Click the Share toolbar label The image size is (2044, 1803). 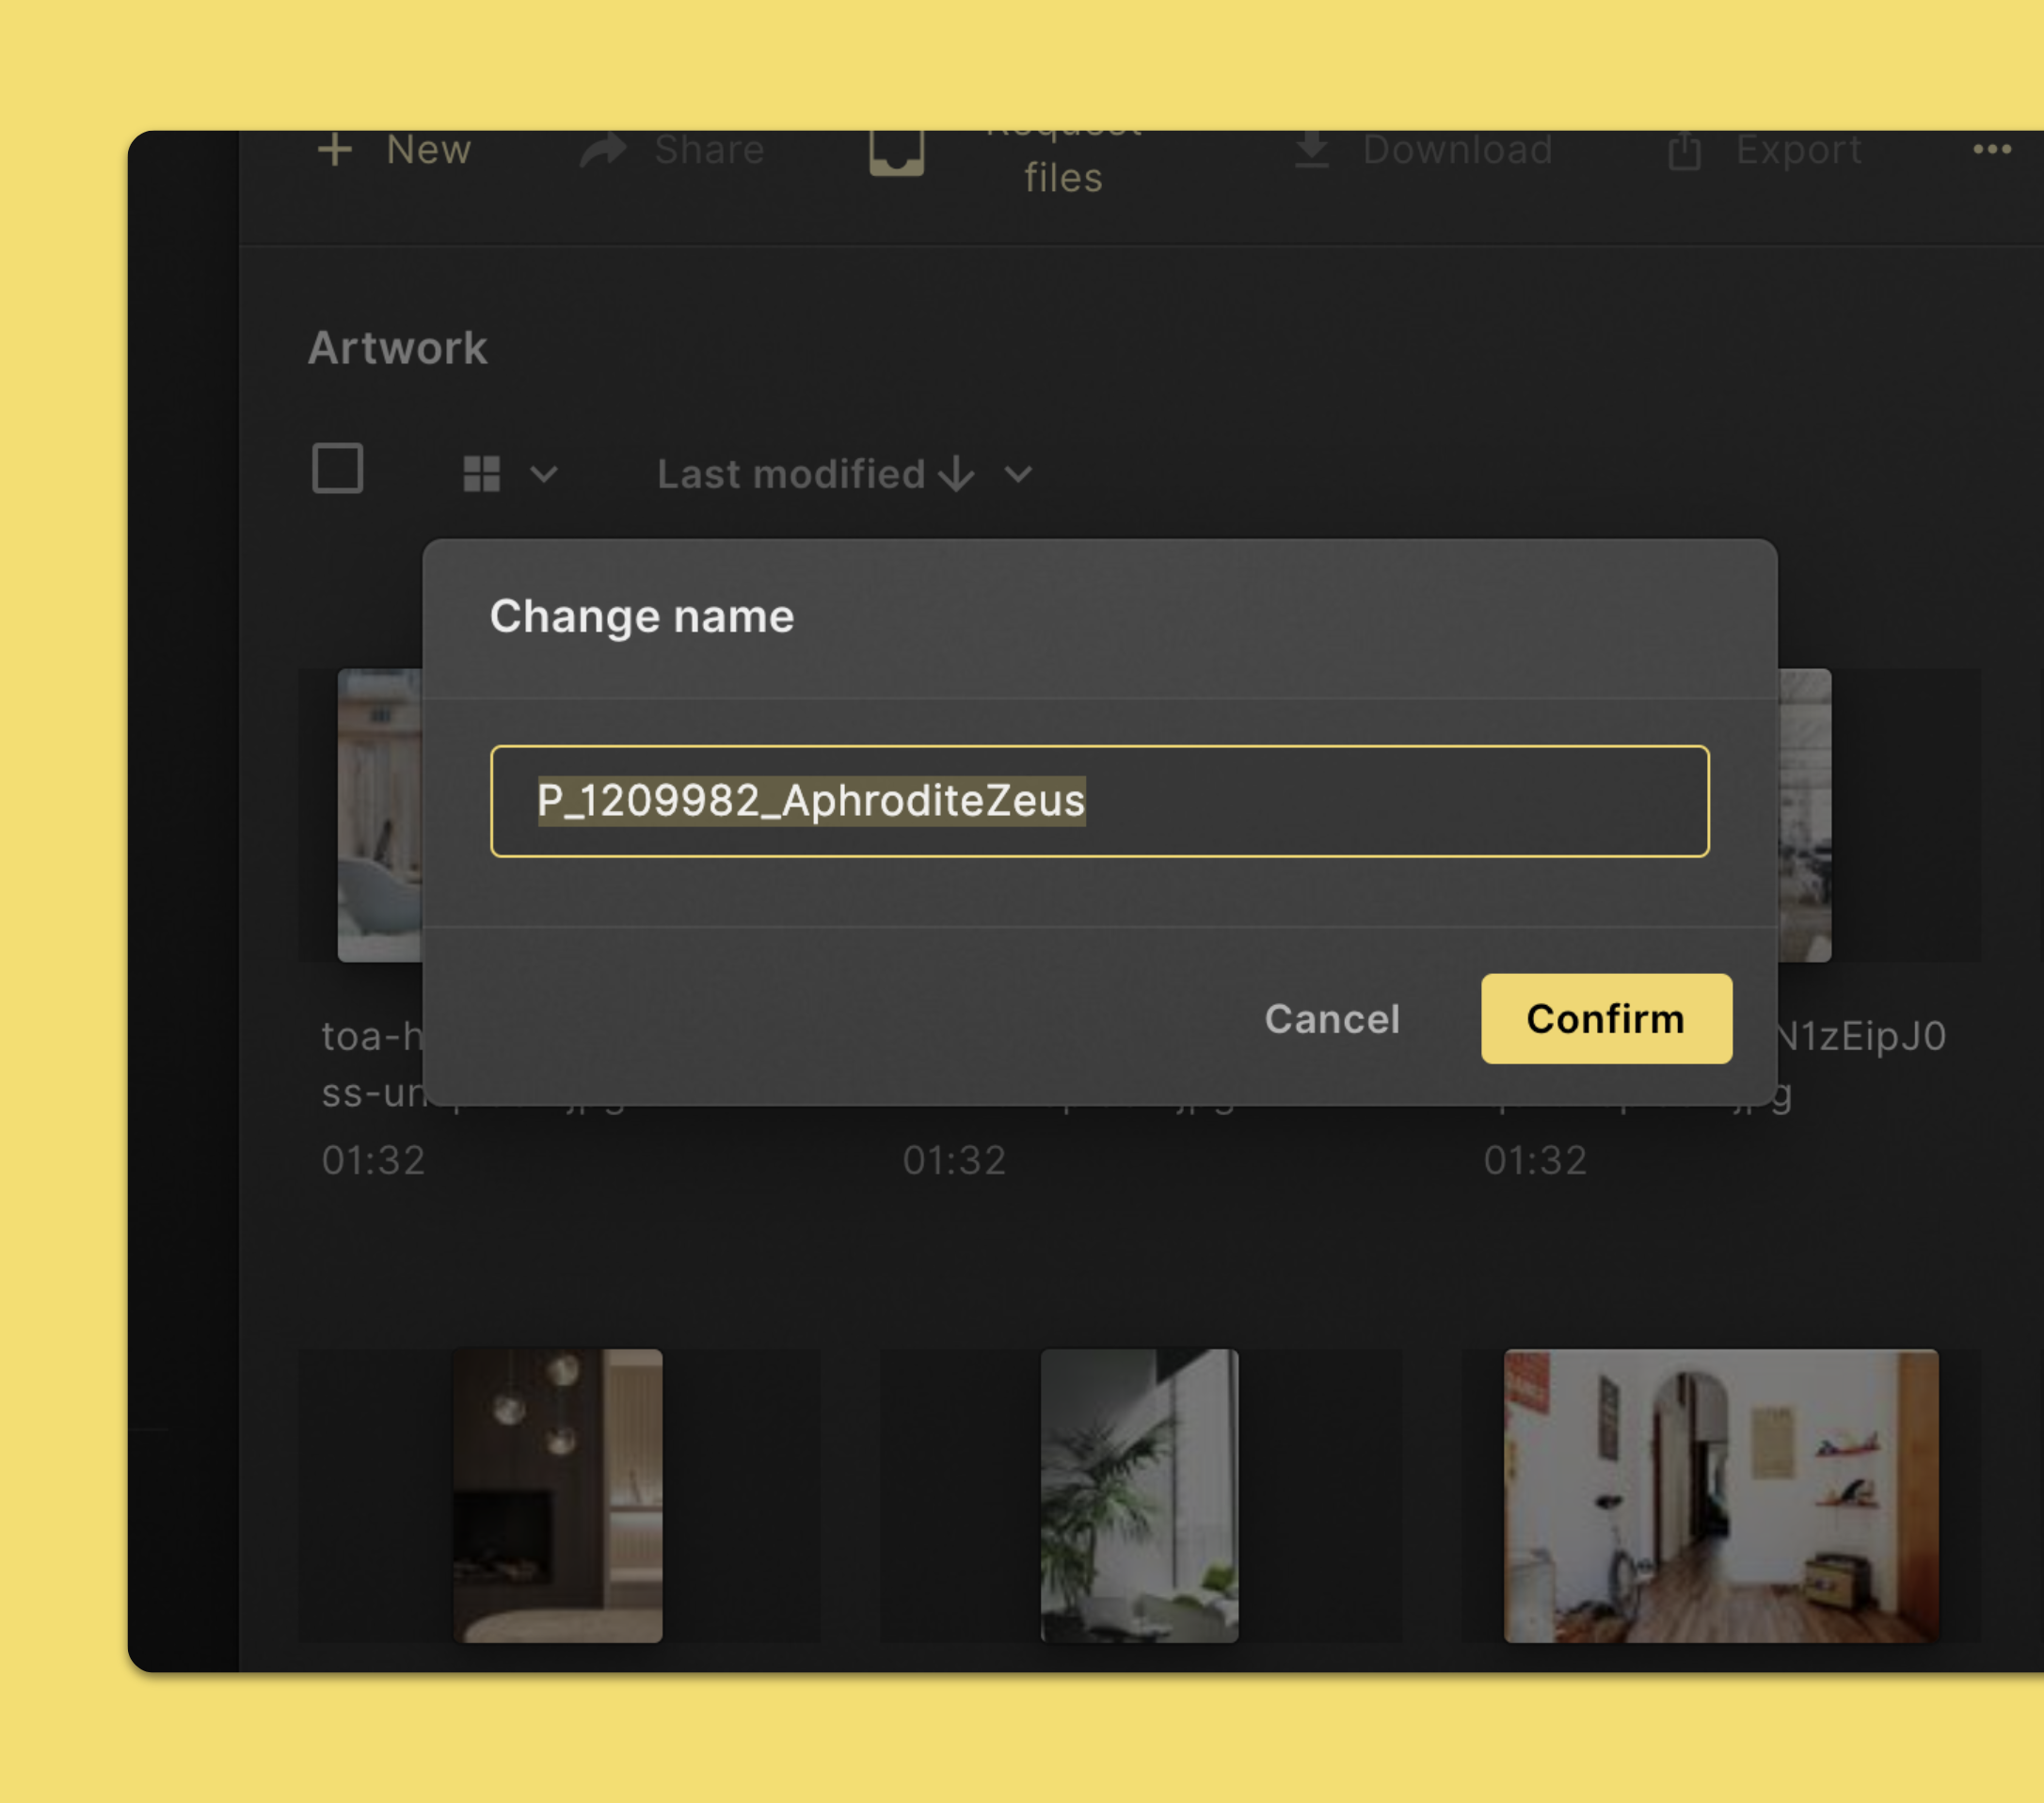(x=709, y=150)
